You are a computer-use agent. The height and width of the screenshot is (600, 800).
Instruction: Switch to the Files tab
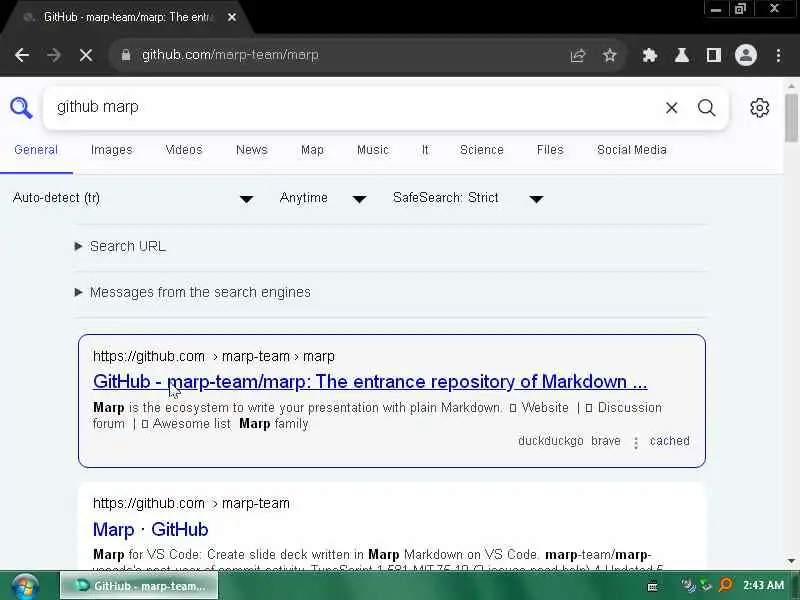pos(550,150)
